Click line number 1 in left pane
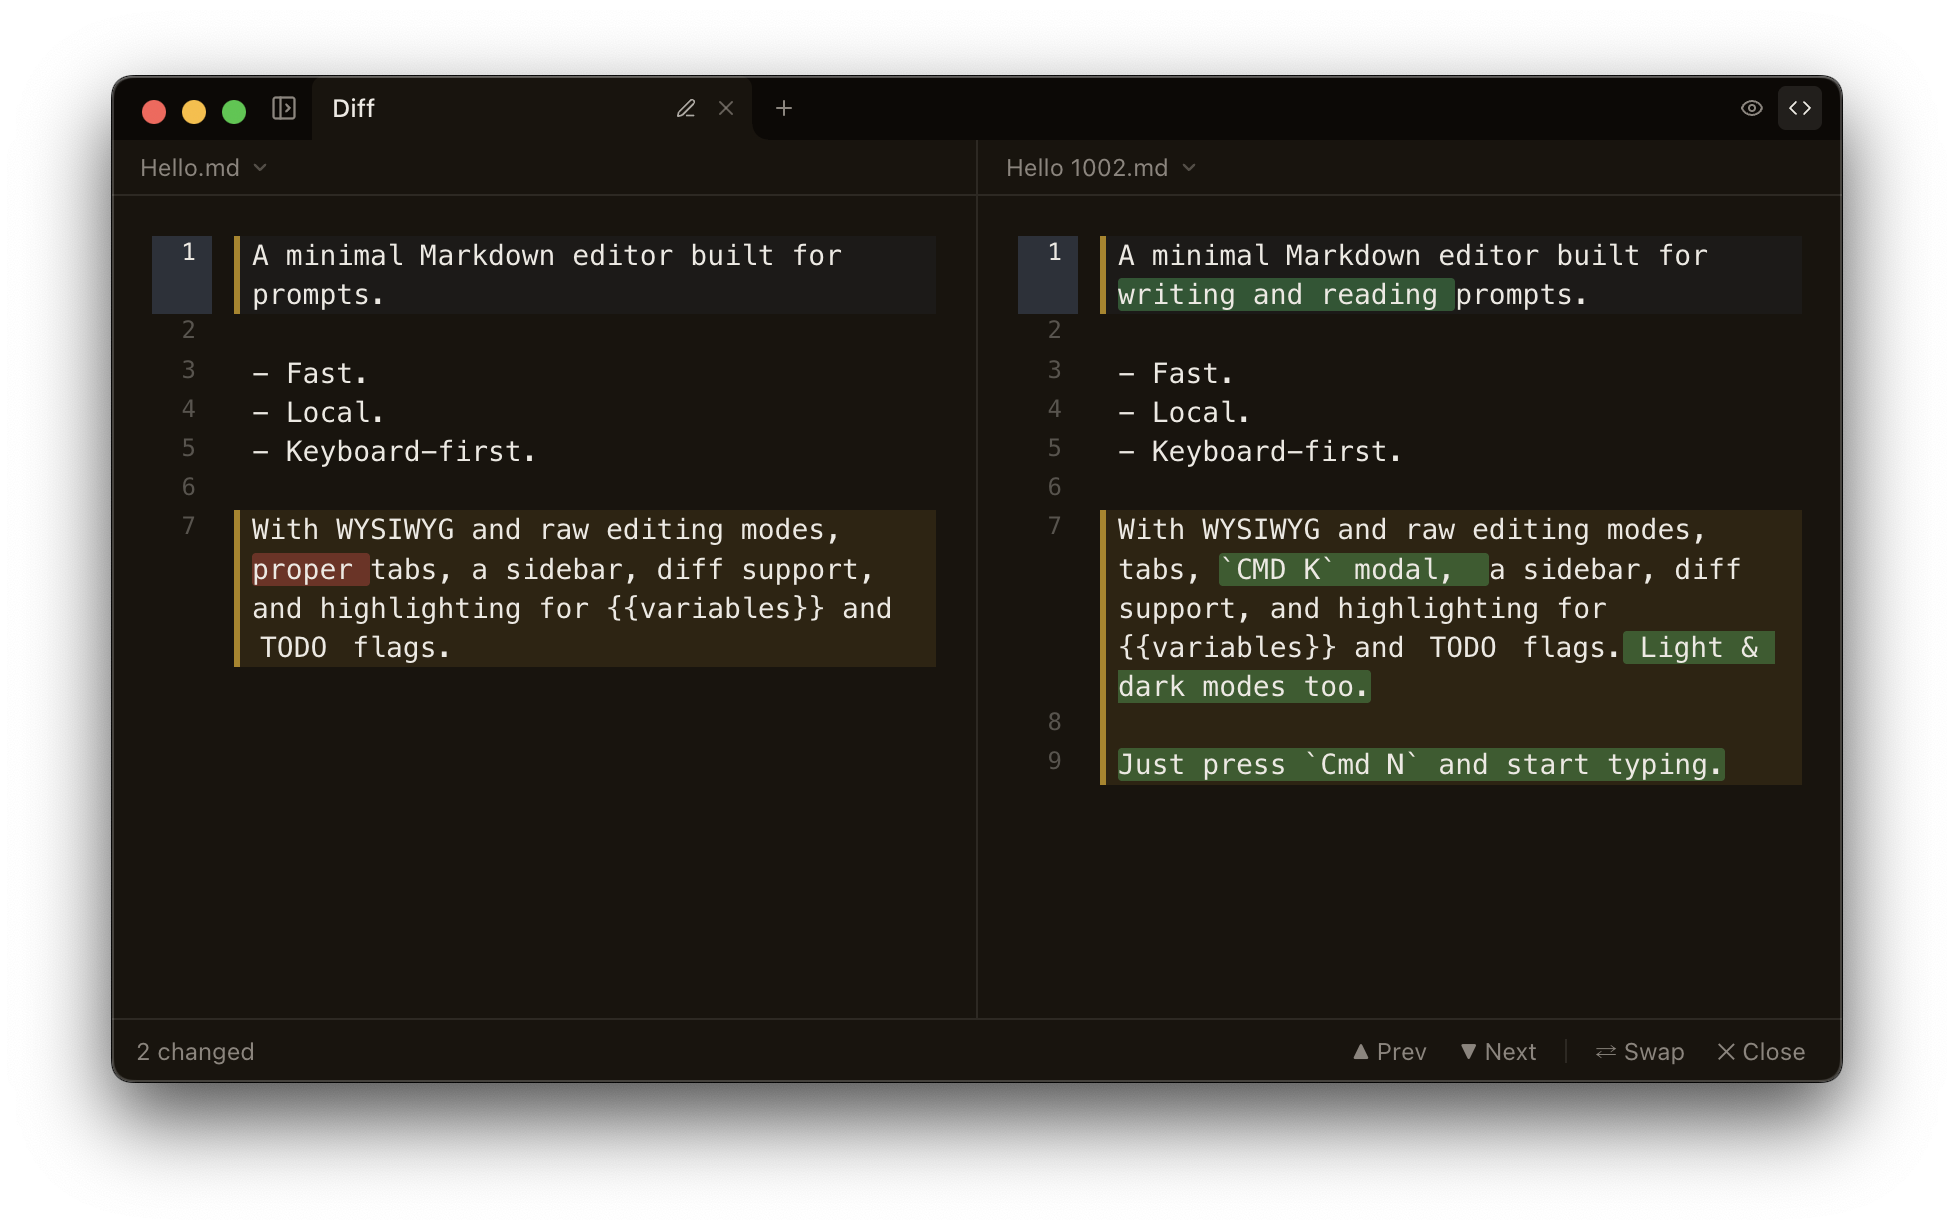This screenshot has height=1230, width=1954. pos(188,252)
